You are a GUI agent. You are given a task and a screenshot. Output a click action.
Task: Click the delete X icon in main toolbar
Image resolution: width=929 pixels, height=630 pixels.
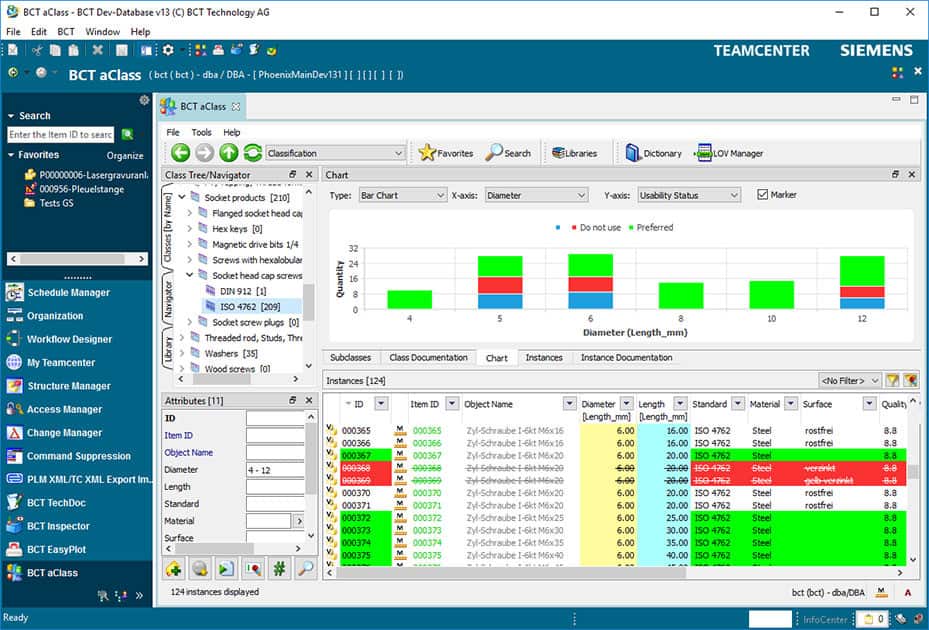click(x=98, y=50)
